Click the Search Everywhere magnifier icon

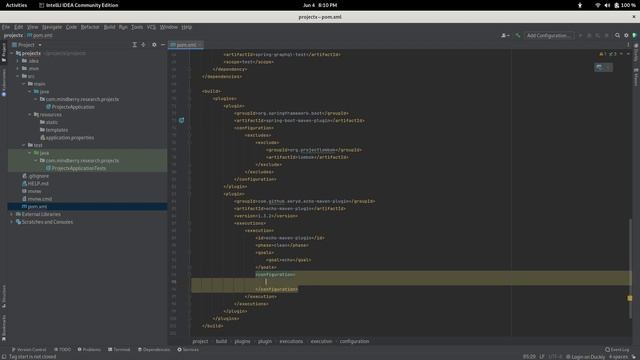617,36
